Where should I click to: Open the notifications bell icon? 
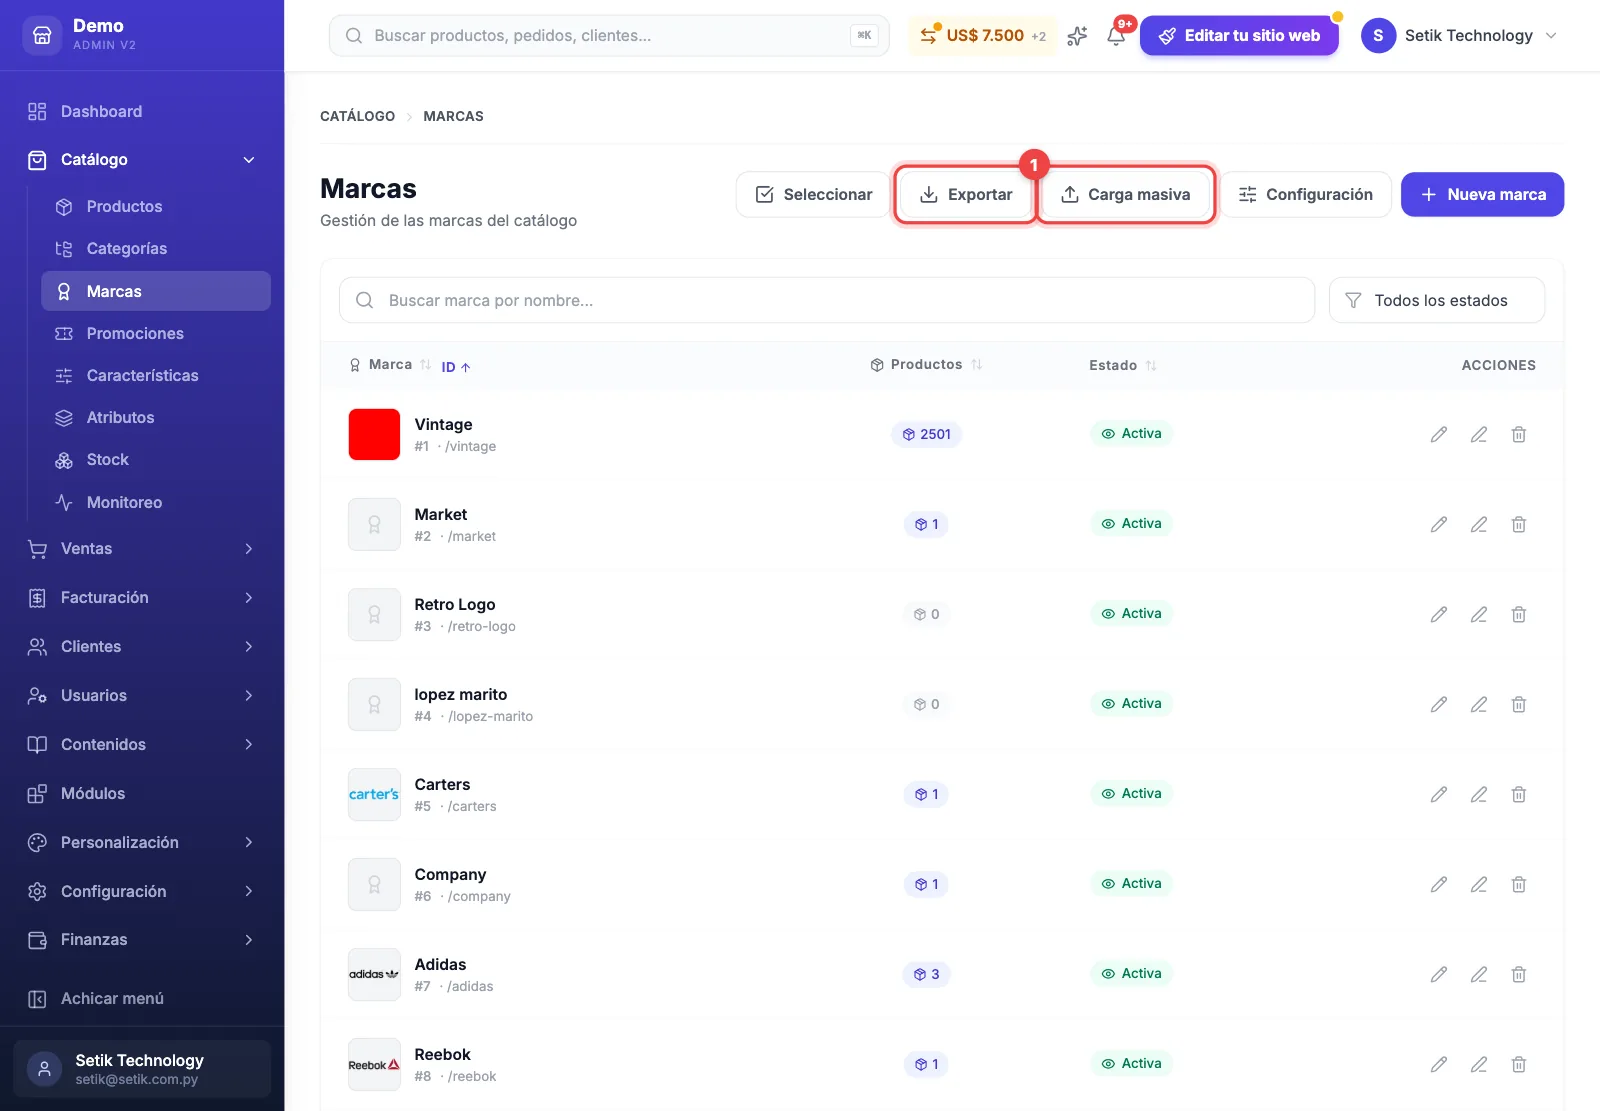coord(1116,36)
